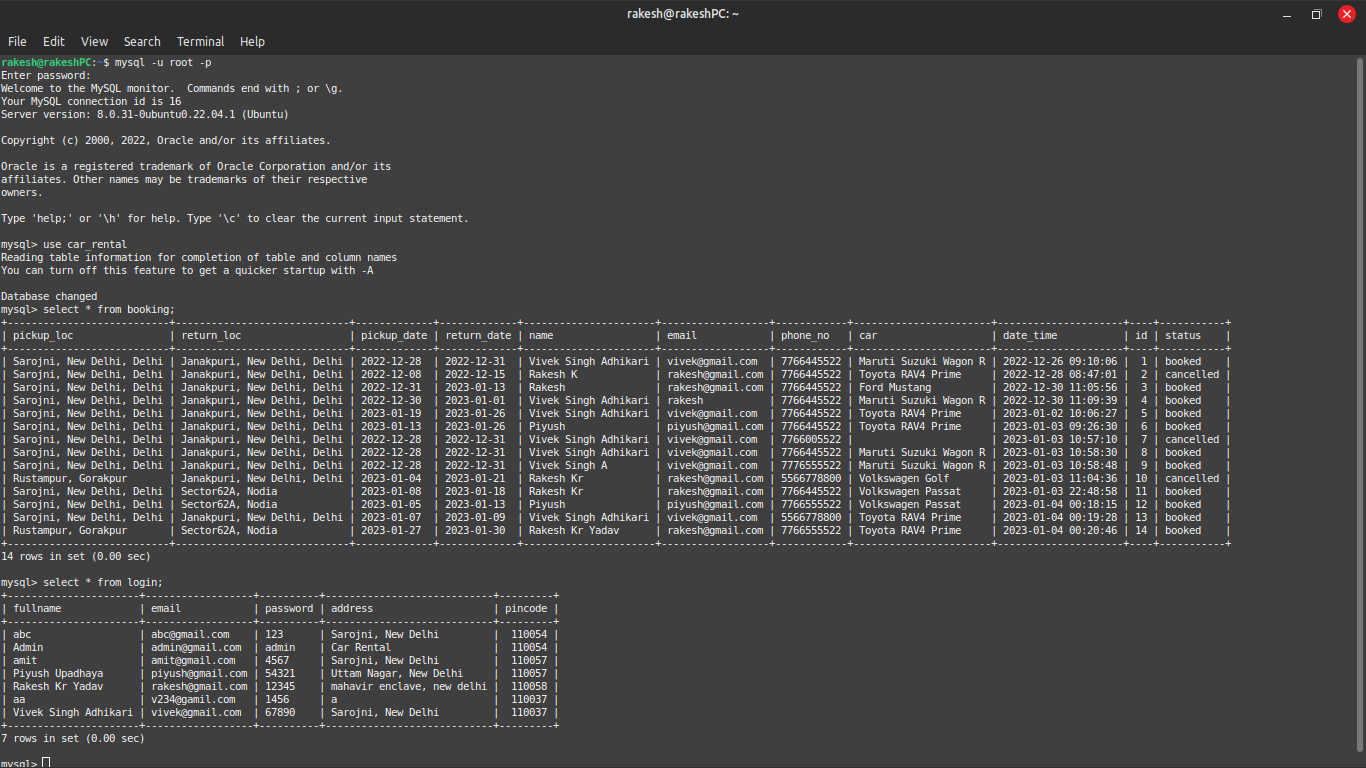
Task: Open the Terminal menu
Action: click(x=200, y=41)
